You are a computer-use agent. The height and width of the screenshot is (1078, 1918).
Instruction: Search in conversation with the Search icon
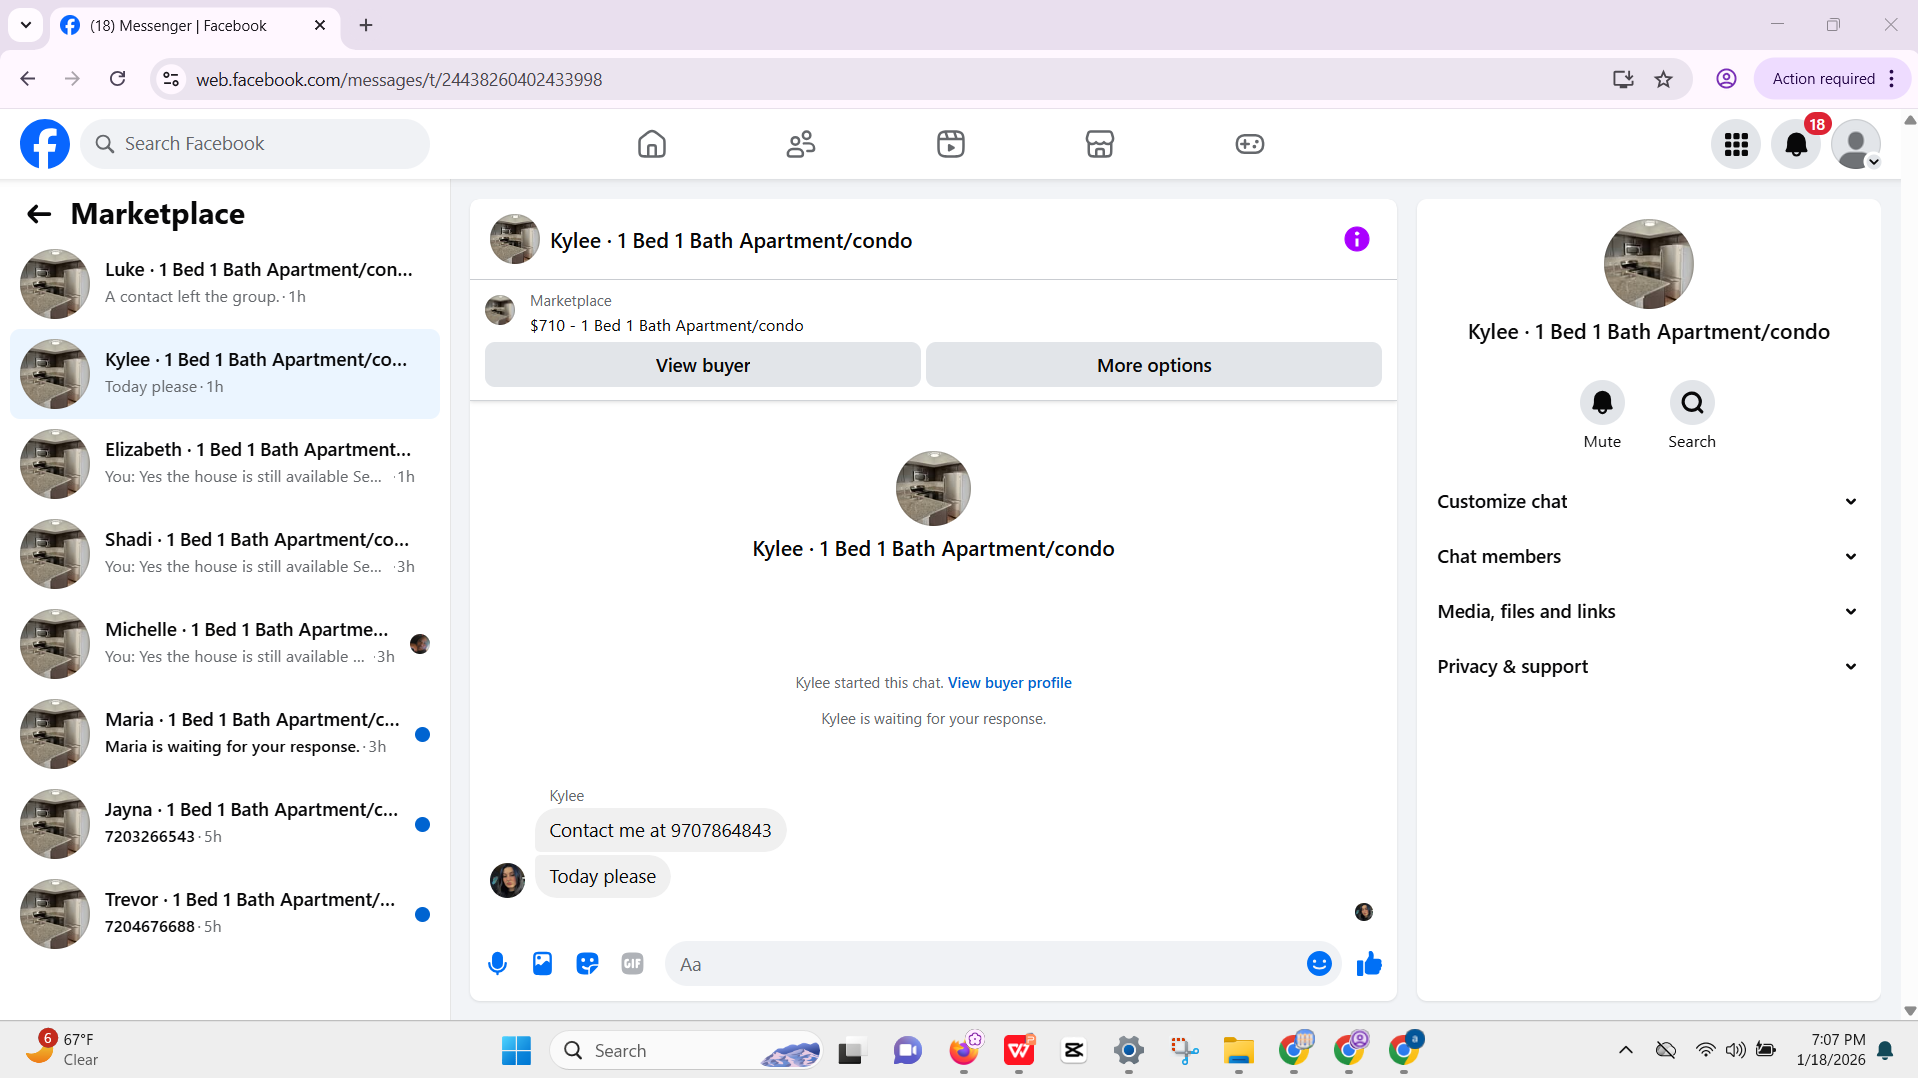pyautogui.click(x=1692, y=403)
